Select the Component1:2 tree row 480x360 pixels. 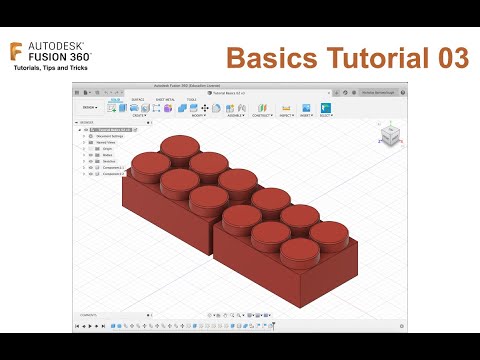point(104,174)
